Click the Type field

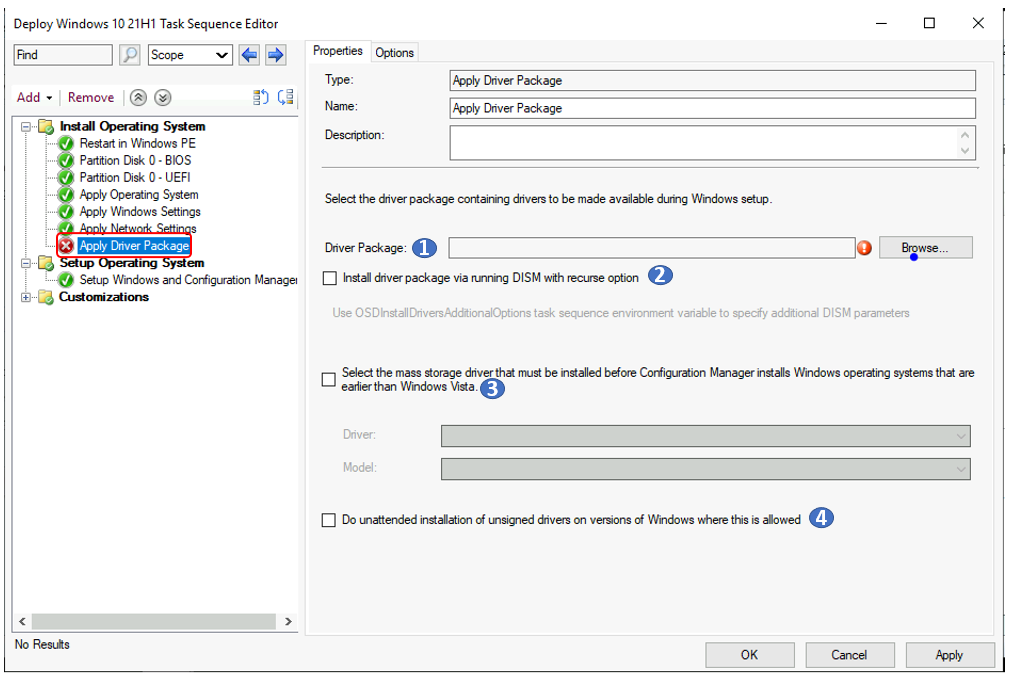pyautogui.click(x=712, y=81)
